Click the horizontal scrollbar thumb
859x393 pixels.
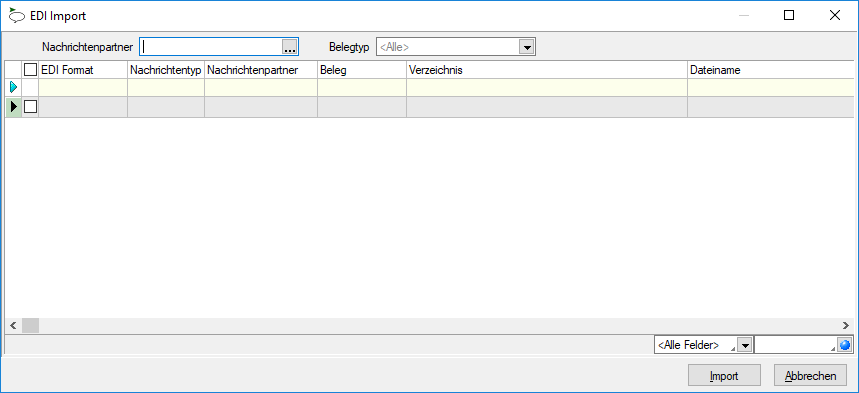pos(30,326)
